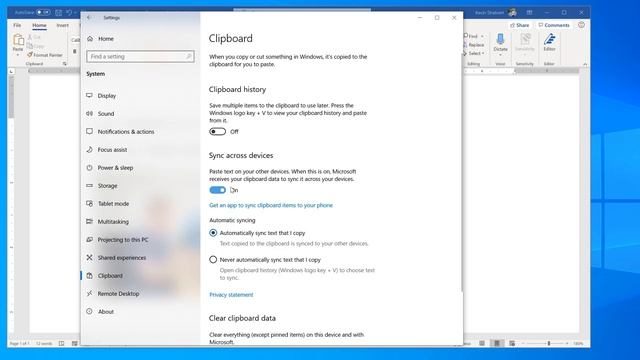Open Display settings in sidebar
The height and width of the screenshot is (360, 640).
[x=101, y=96]
